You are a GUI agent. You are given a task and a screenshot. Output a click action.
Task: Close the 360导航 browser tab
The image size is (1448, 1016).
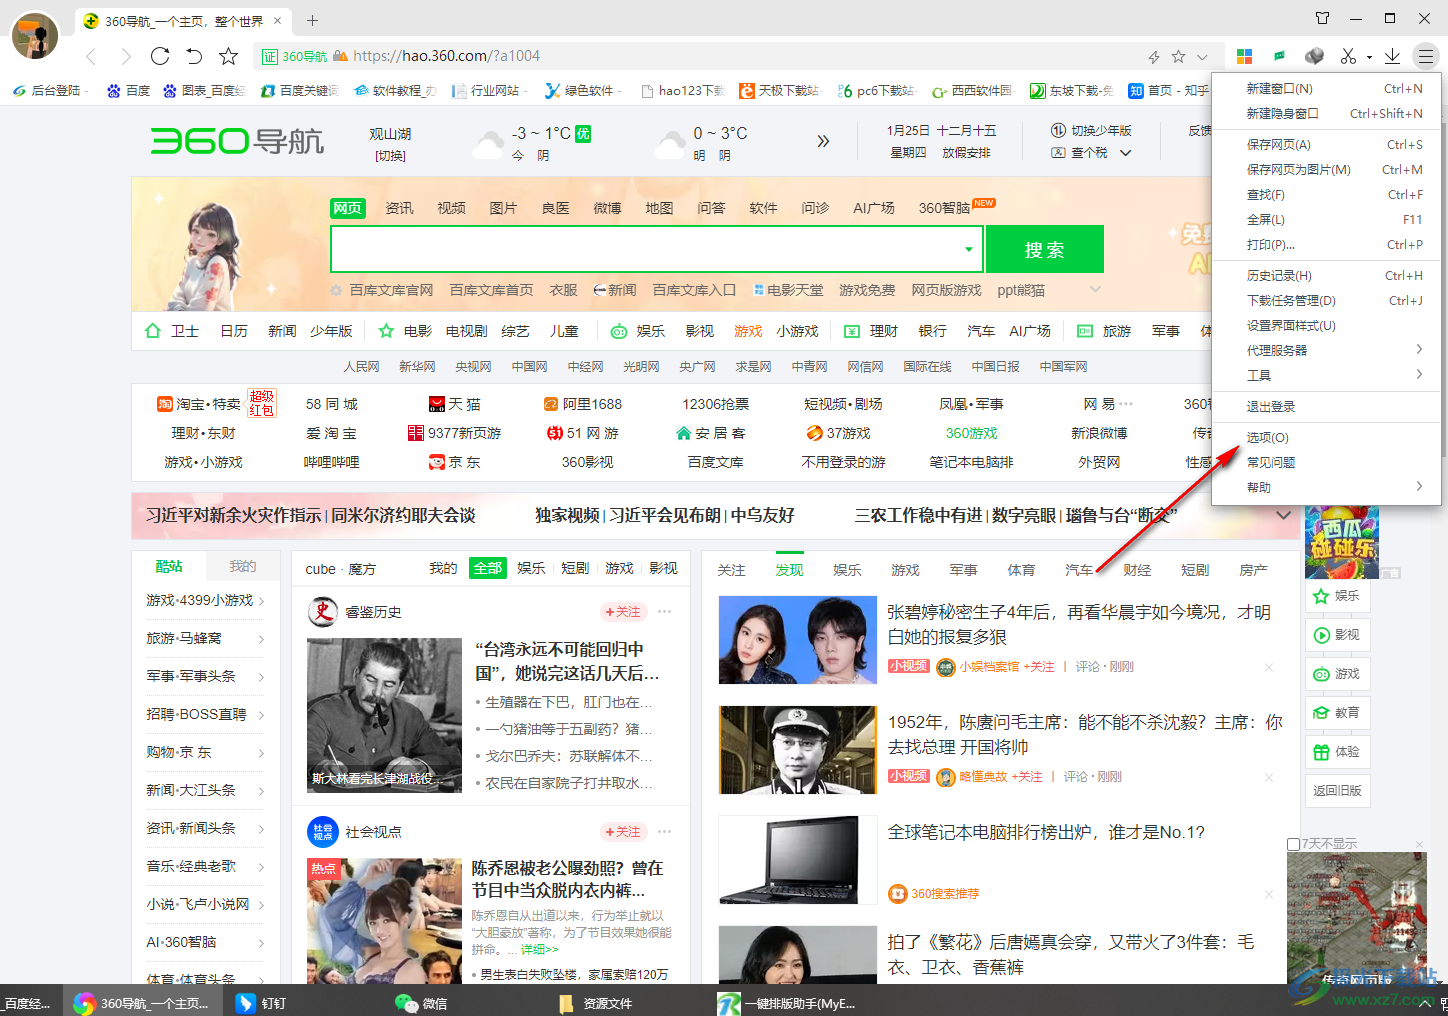point(278,20)
